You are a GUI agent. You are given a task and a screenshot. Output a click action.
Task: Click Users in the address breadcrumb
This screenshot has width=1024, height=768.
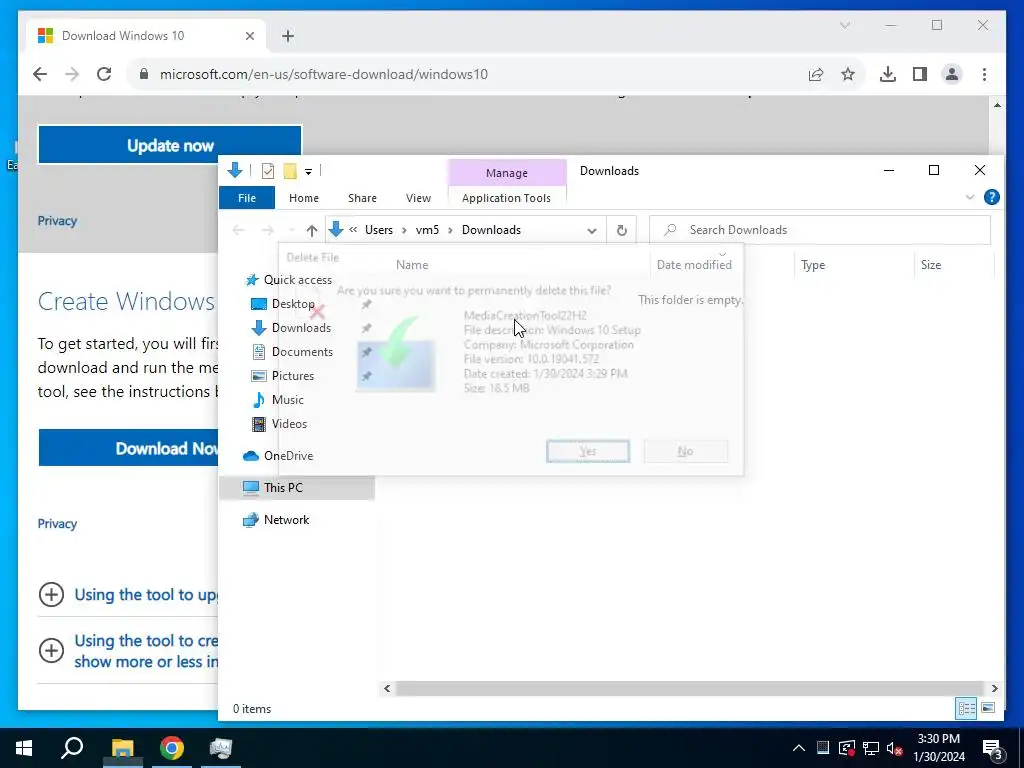(379, 230)
